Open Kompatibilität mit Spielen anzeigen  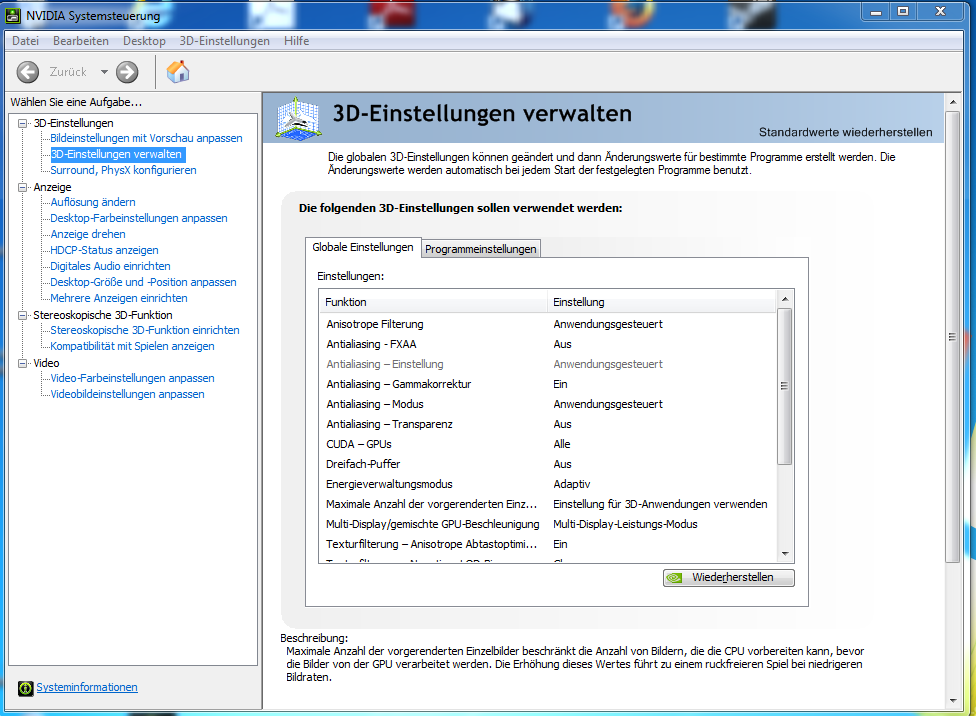point(132,347)
